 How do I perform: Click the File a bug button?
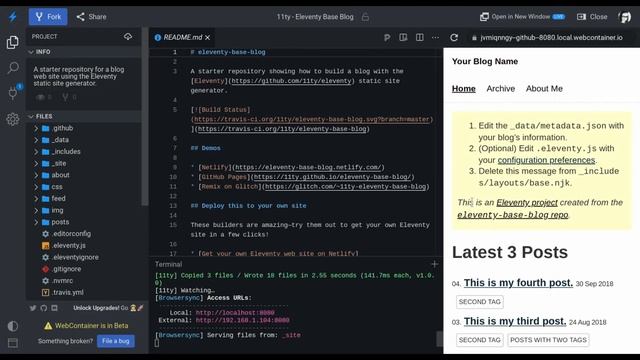116,341
